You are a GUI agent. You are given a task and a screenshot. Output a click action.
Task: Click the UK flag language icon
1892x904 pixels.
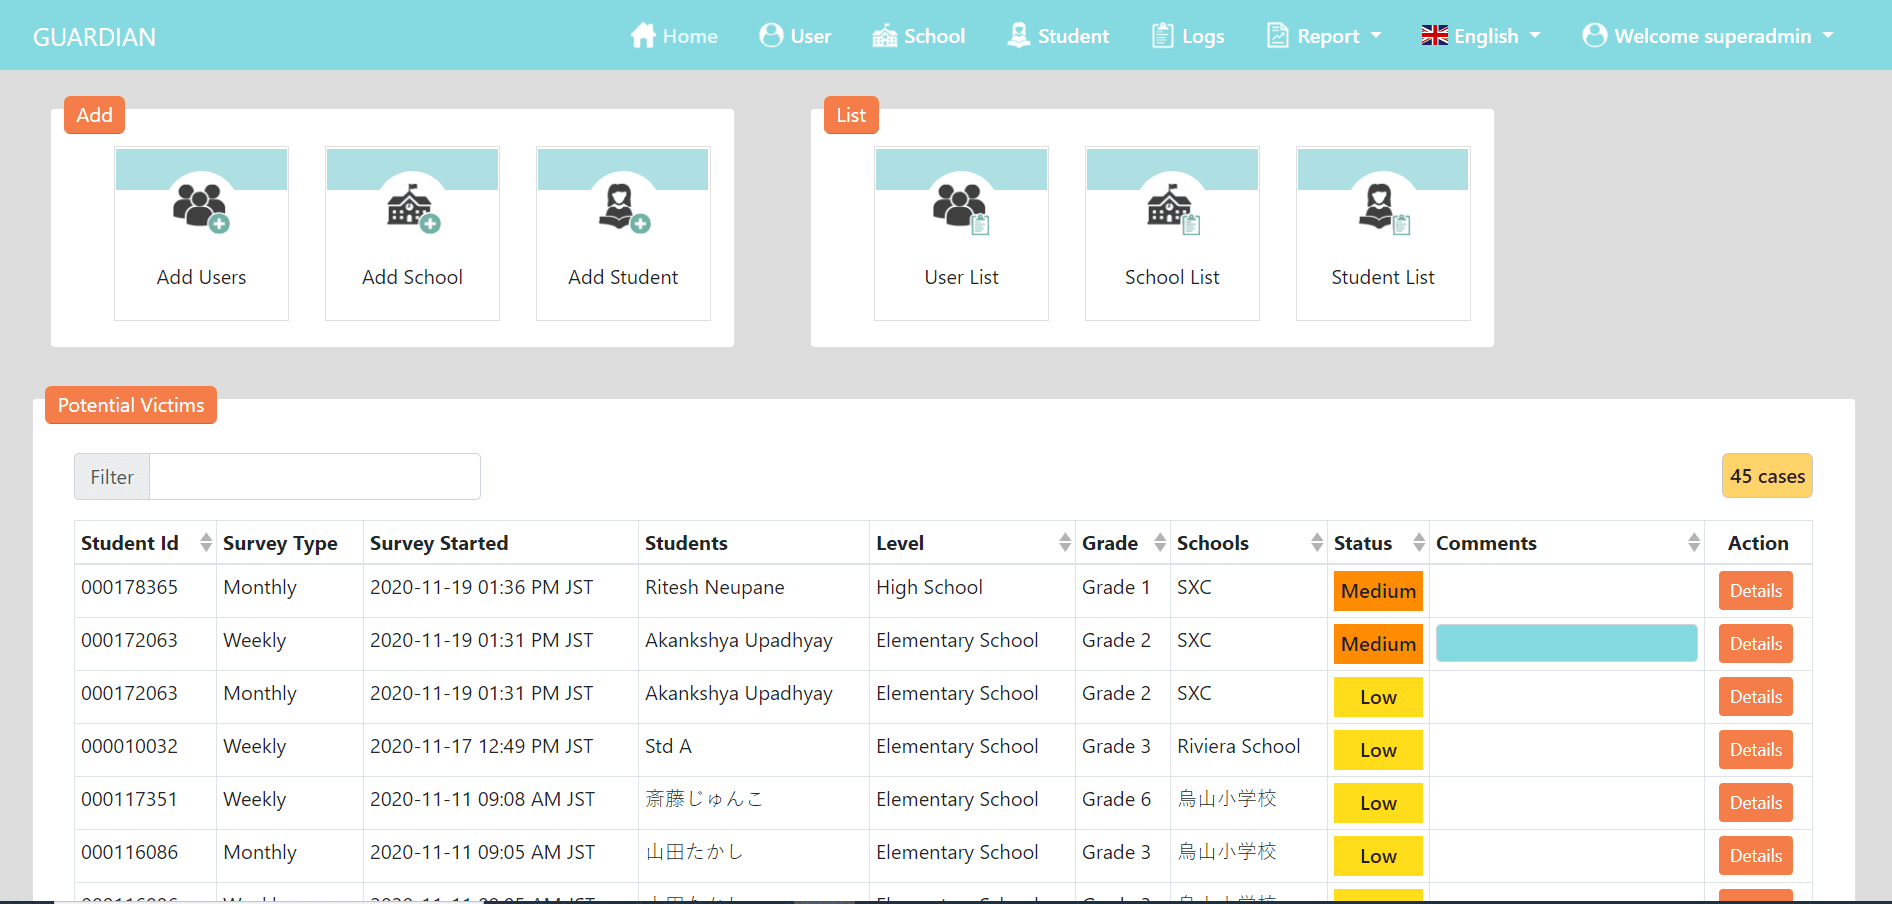1435,36
